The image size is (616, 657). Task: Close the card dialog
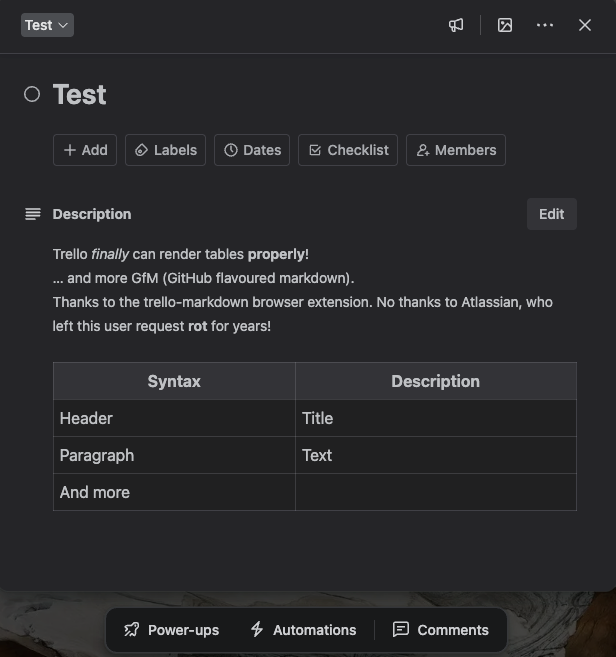[x=585, y=25]
